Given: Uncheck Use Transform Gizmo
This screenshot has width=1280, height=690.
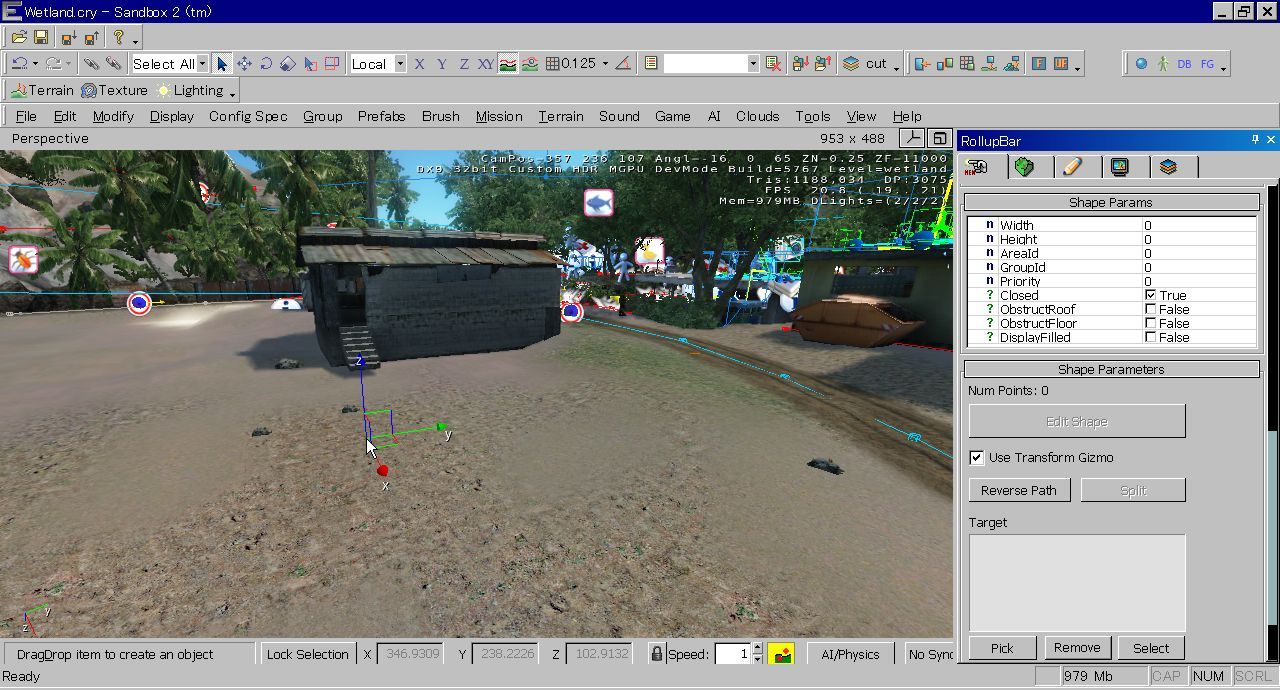Looking at the screenshot, I should (977, 457).
